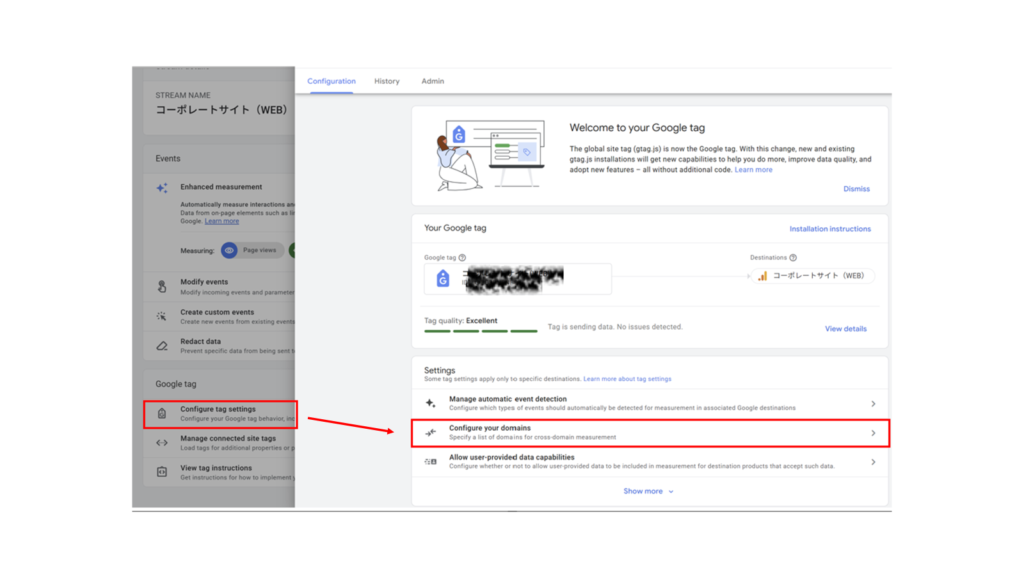Open Learn more about tag settings link
This screenshot has width=1024, height=576.
click(627, 379)
